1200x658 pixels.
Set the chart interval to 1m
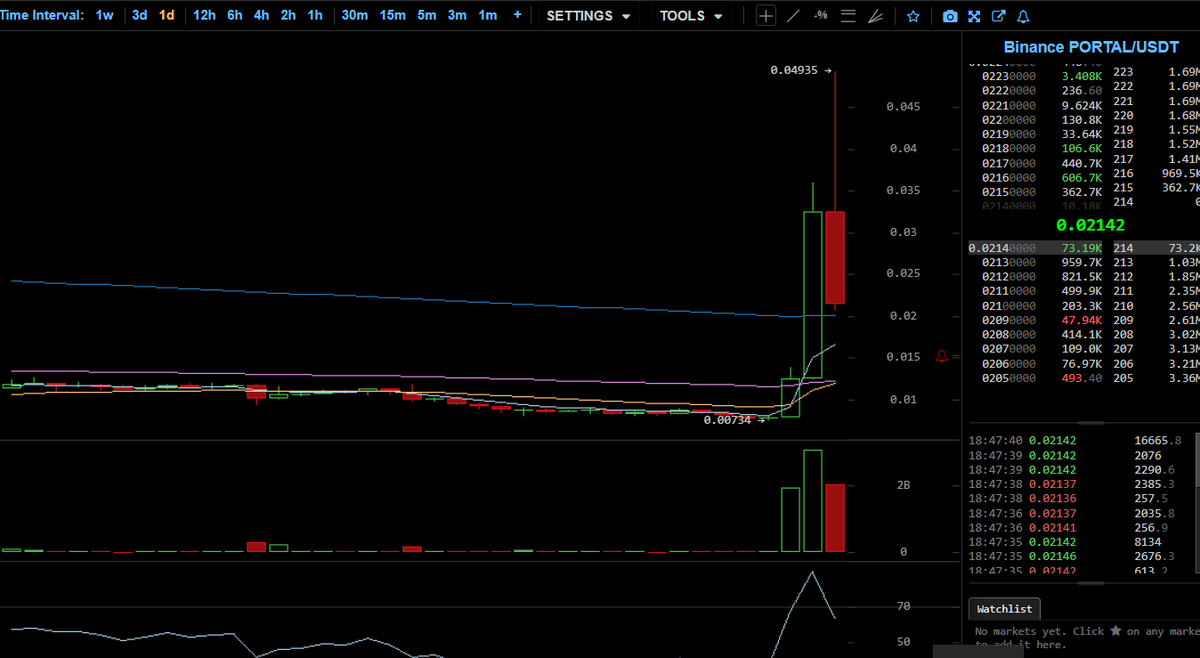point(488,15)
